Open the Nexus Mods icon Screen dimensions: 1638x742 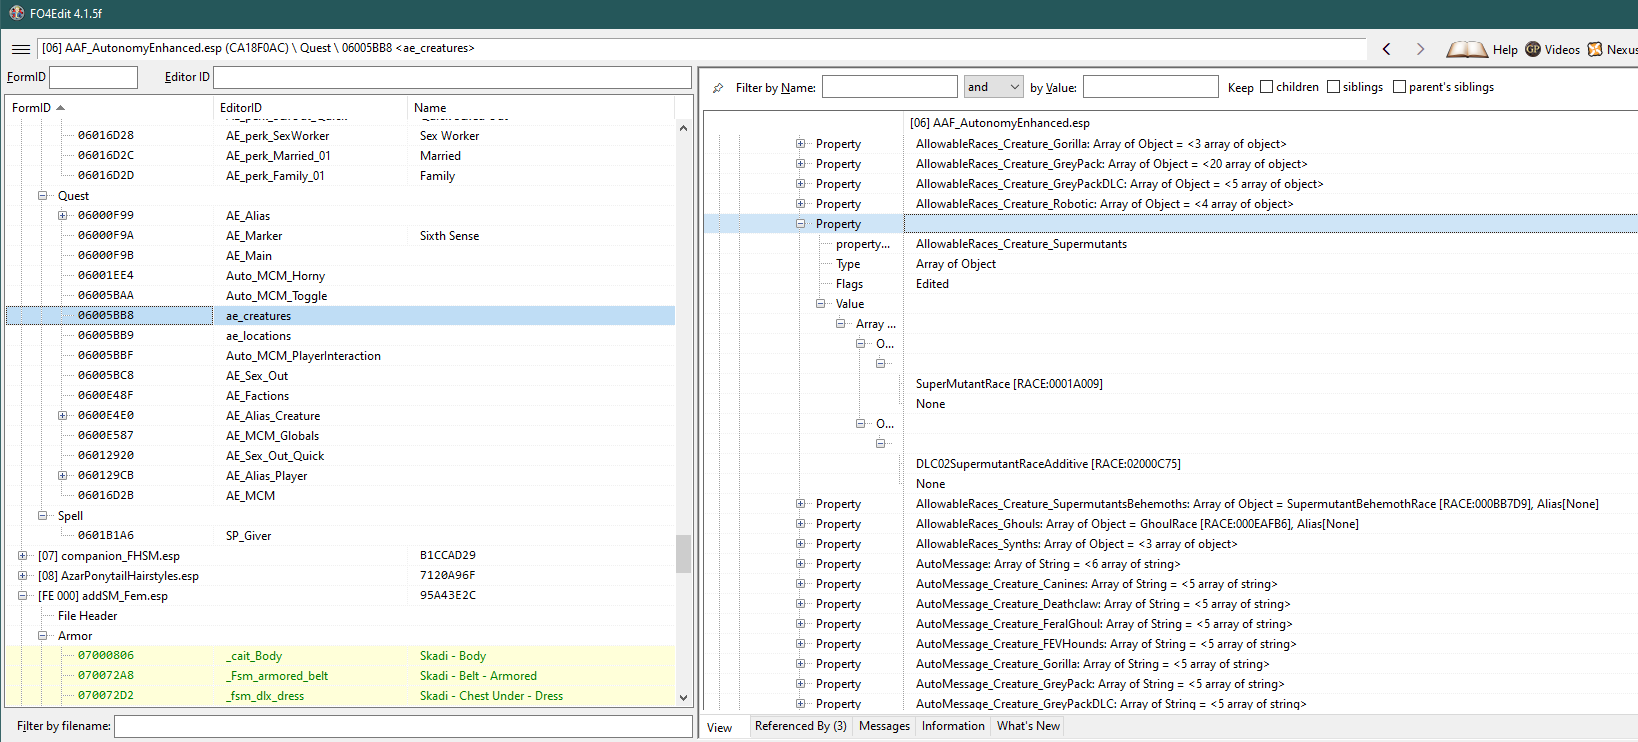point(1595,49)
